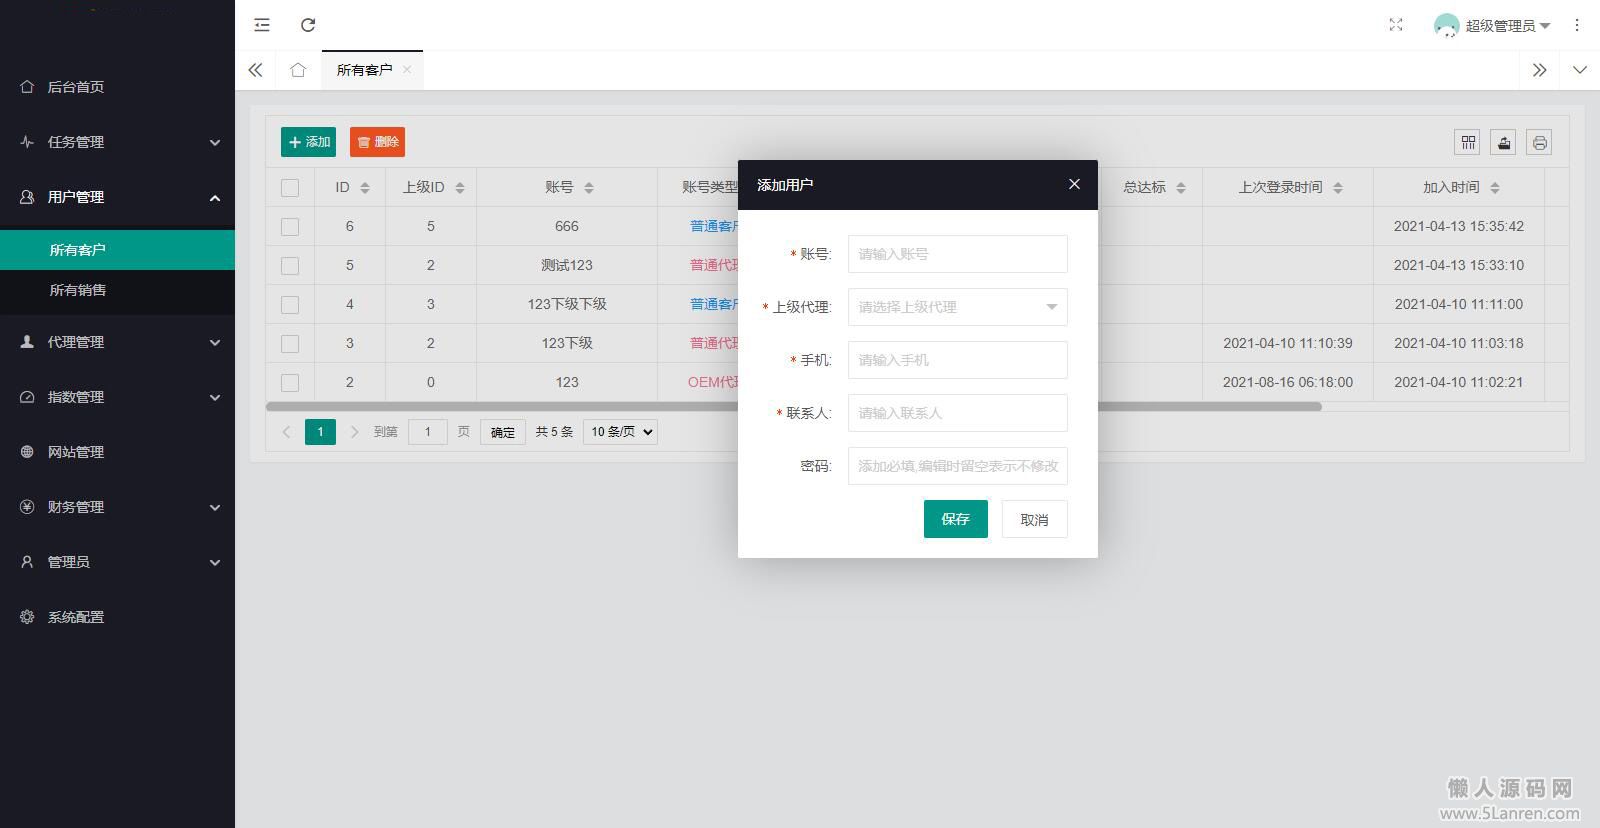This screenshot has width=1600, height=828.
Task: Click the export table icon
Action: 1504,143
